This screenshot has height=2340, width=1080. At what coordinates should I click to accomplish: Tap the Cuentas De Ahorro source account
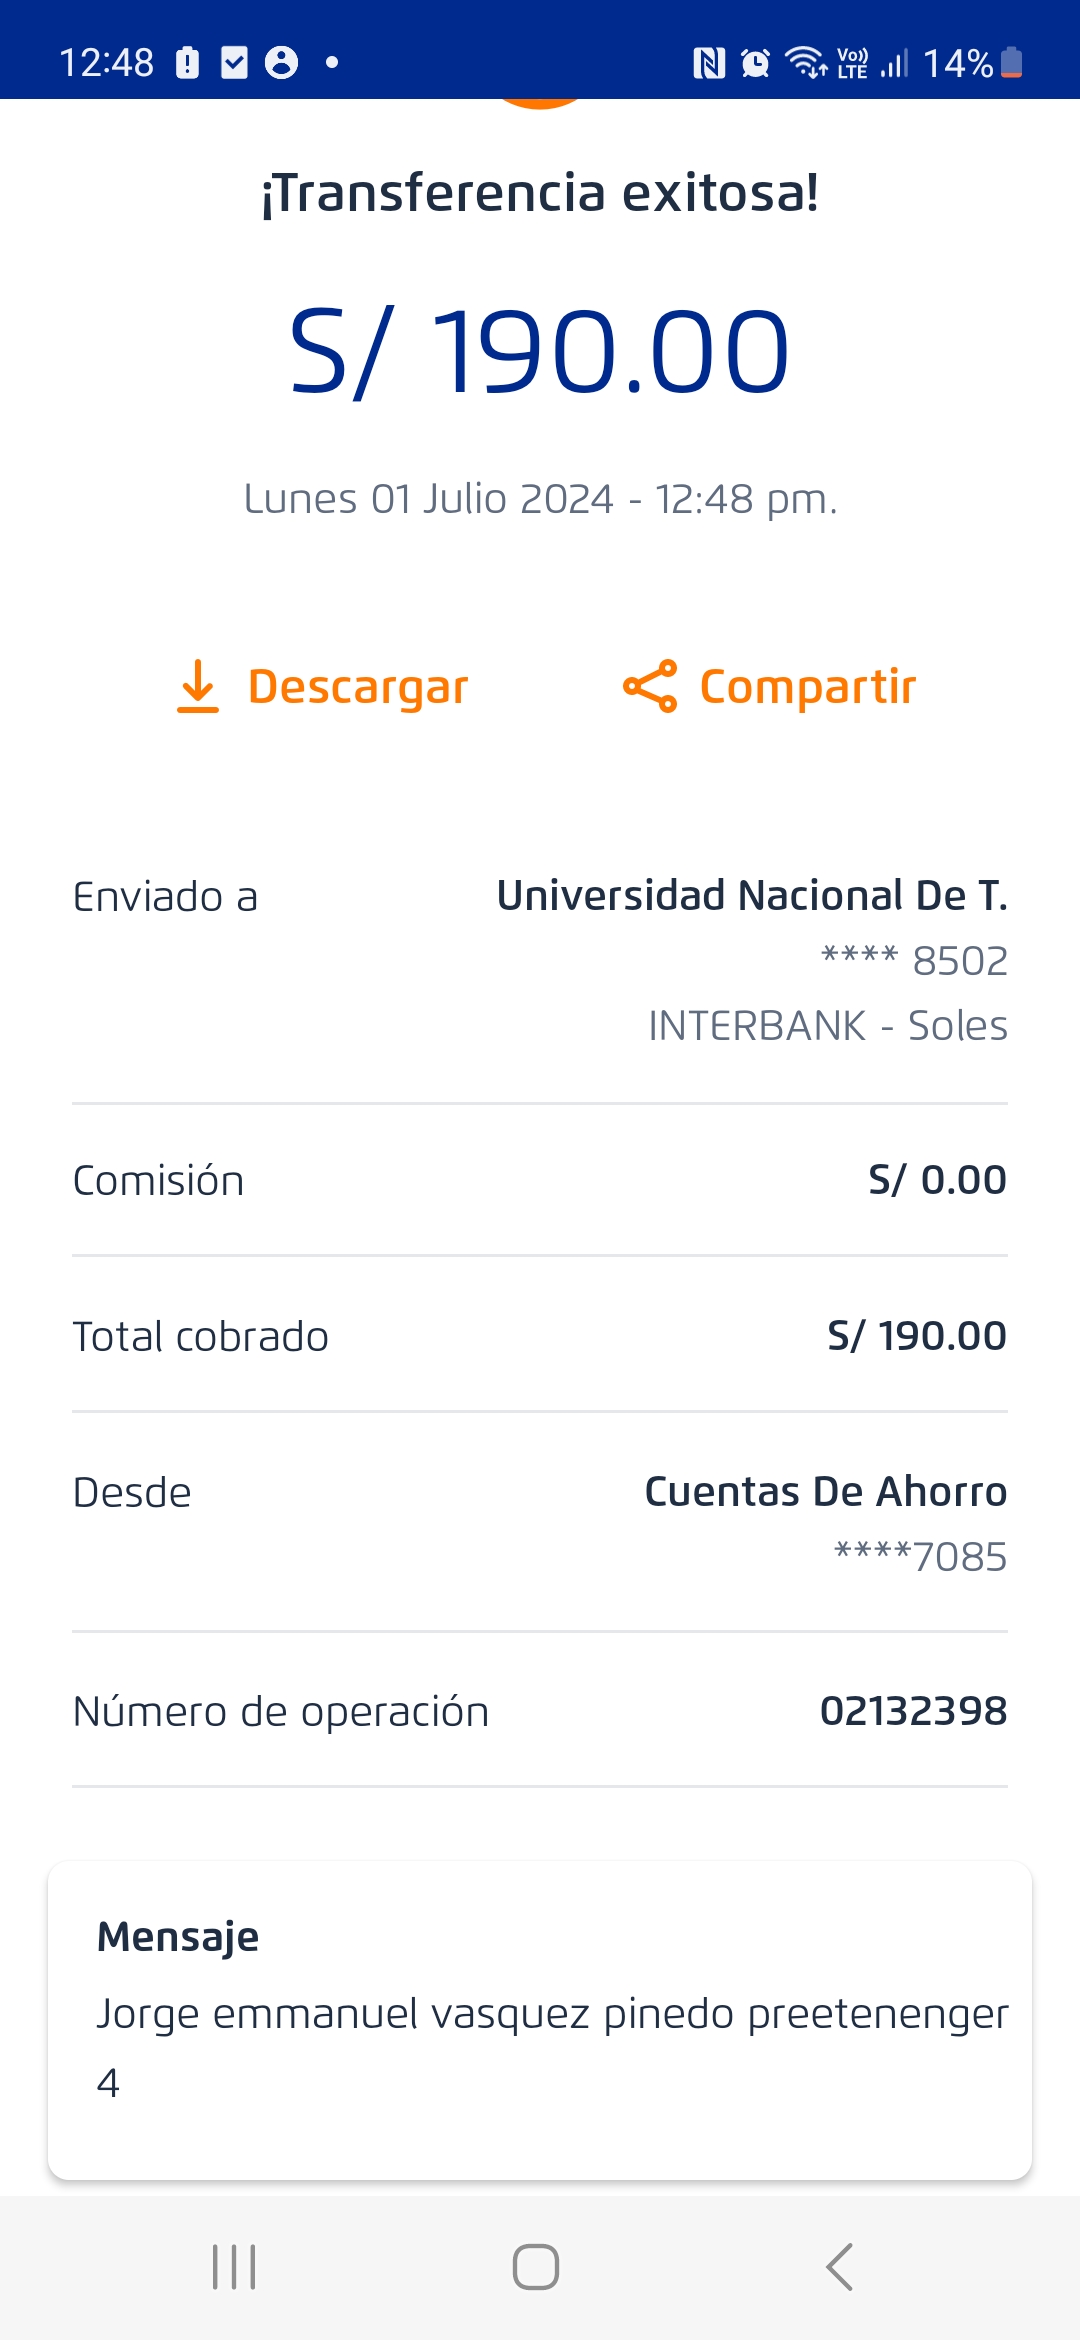coord(825,1492)
